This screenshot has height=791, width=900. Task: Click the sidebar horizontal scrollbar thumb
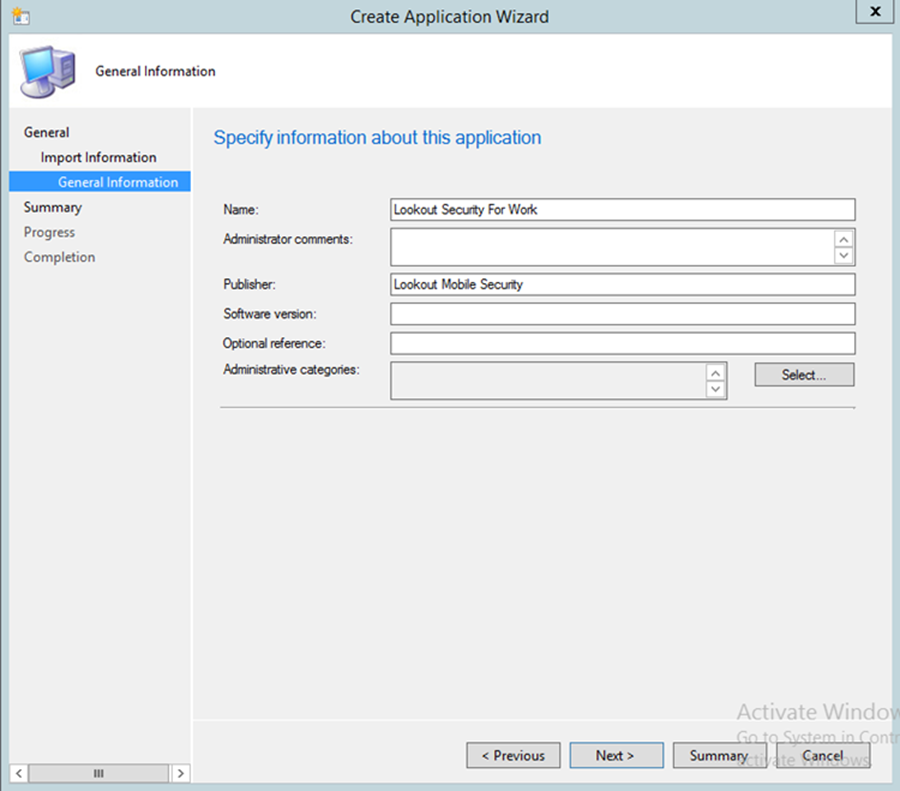coord(99,773)
